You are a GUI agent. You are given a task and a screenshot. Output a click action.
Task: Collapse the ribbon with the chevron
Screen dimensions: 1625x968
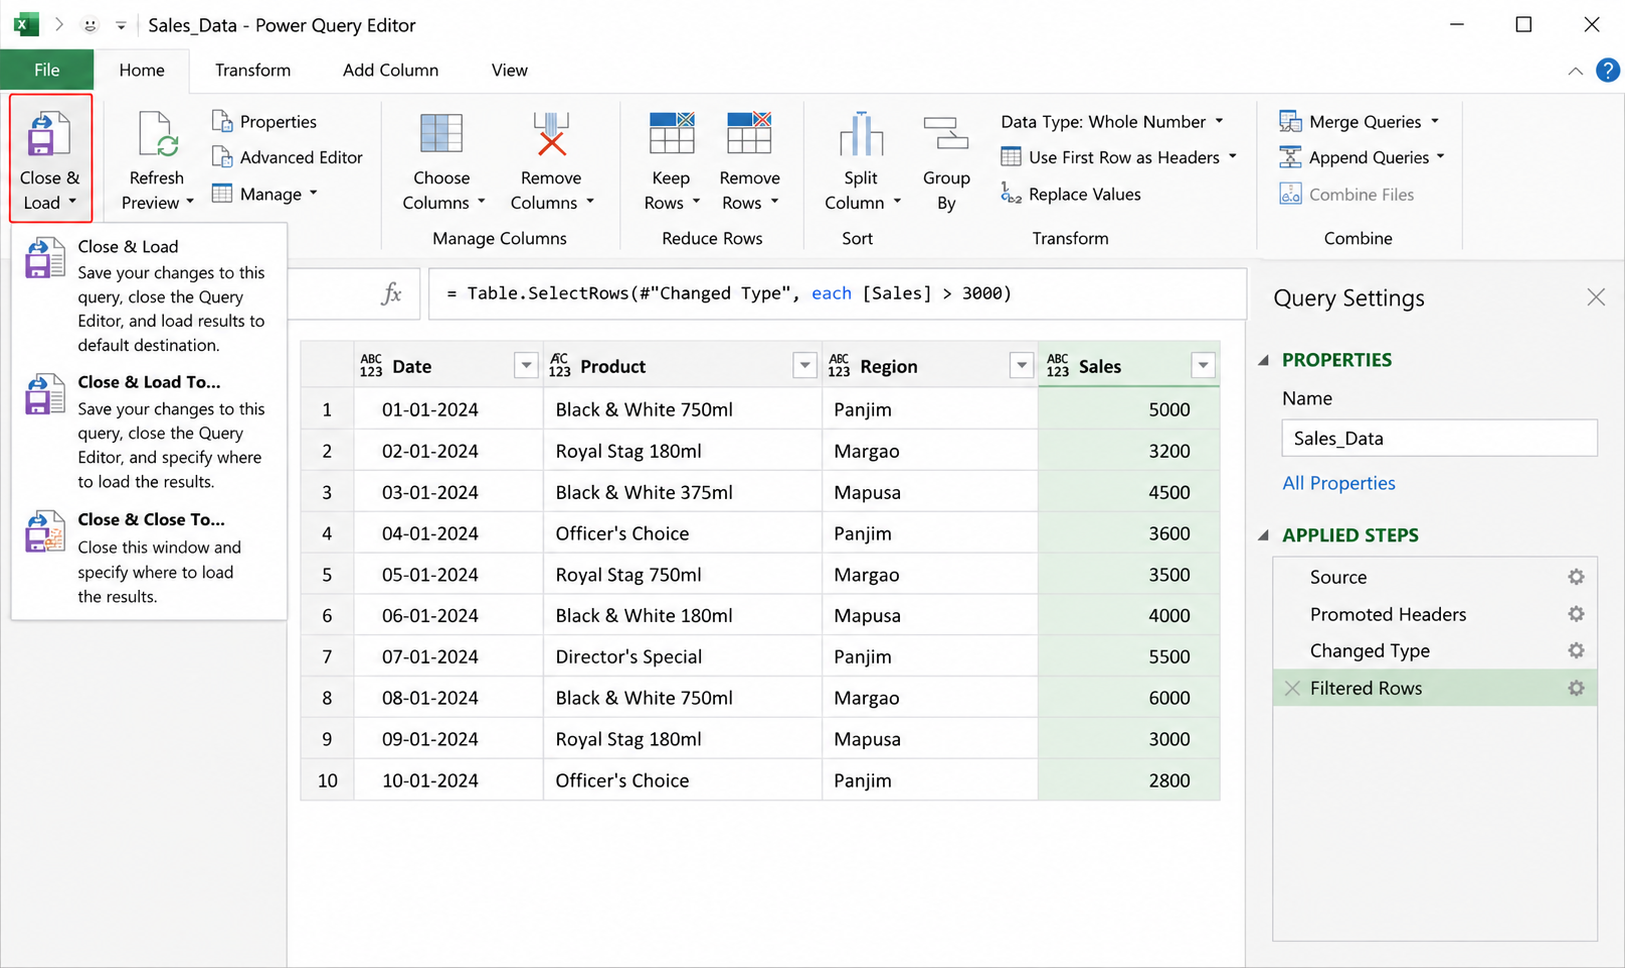tap(1575, 71)
